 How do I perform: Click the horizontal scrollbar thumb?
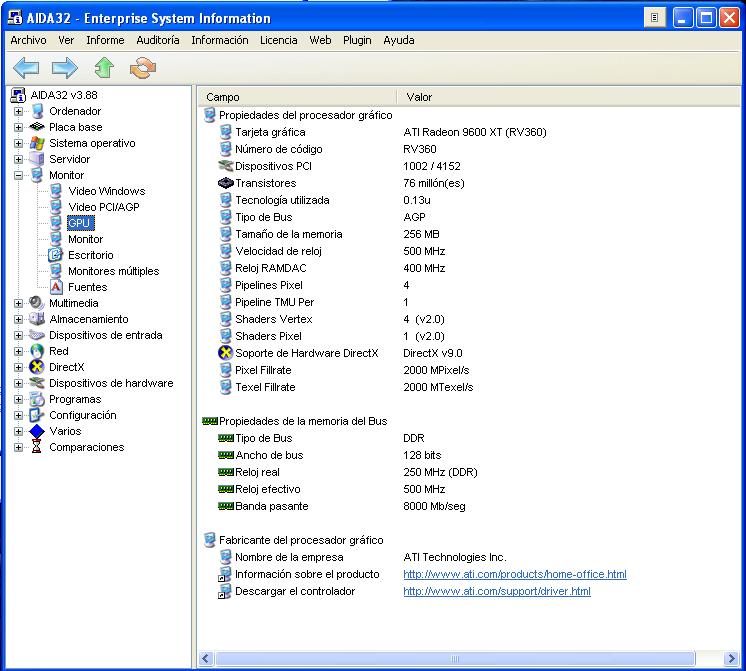(455, 659)
